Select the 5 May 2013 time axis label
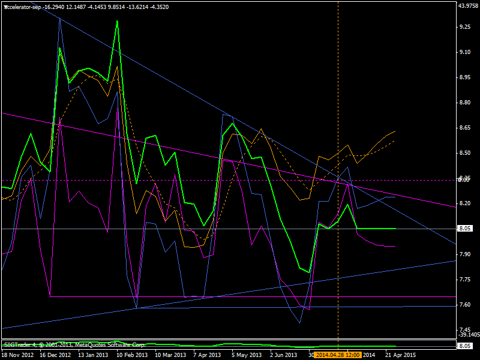 (247, 355)
